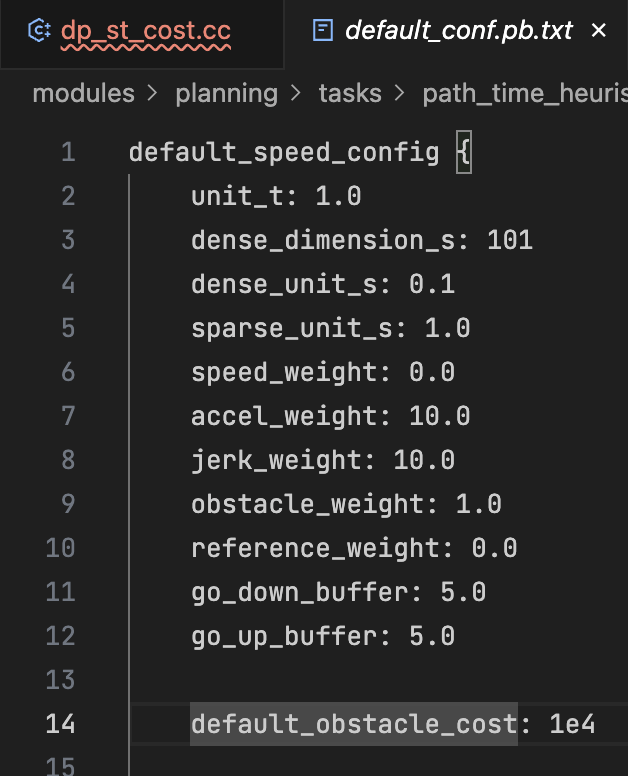Screen dimensions: 628x776
Task: Click the highlighted default_obstacle_cost key
Action: point(354,724)
